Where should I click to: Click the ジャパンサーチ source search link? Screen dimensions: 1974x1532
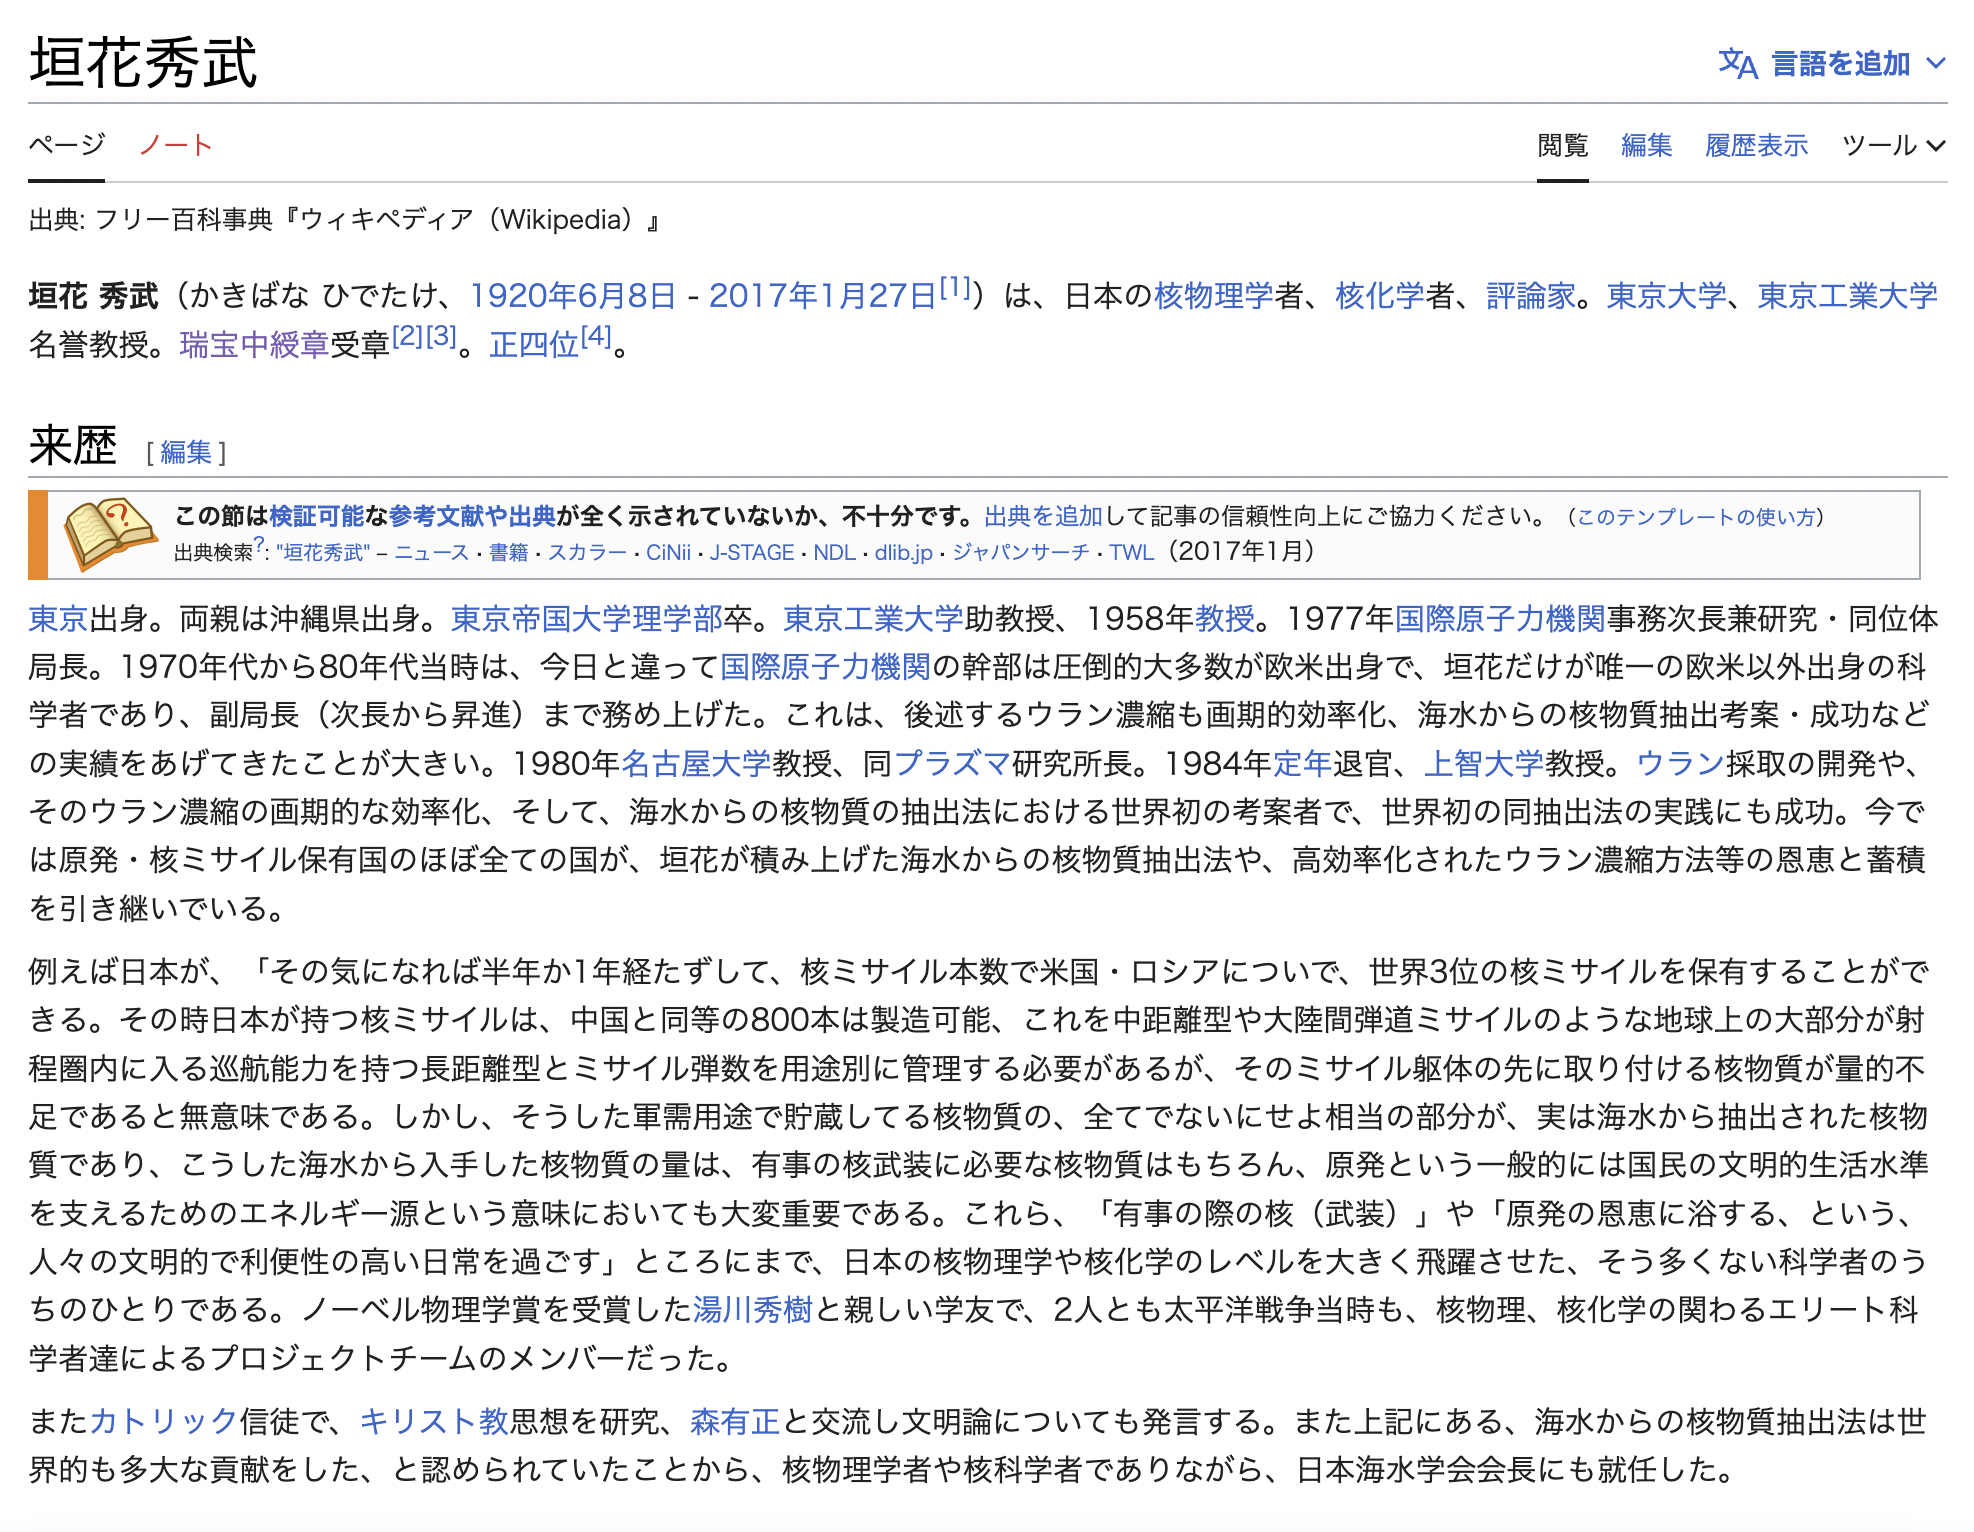[x=1020, y=553]
